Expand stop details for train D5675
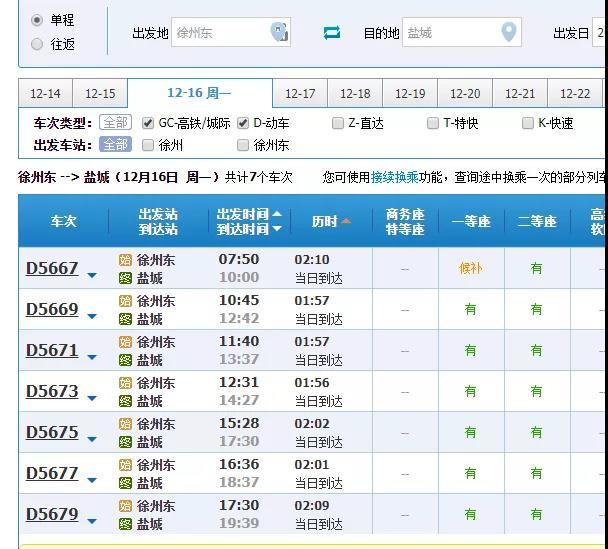 tap(92, 439)
